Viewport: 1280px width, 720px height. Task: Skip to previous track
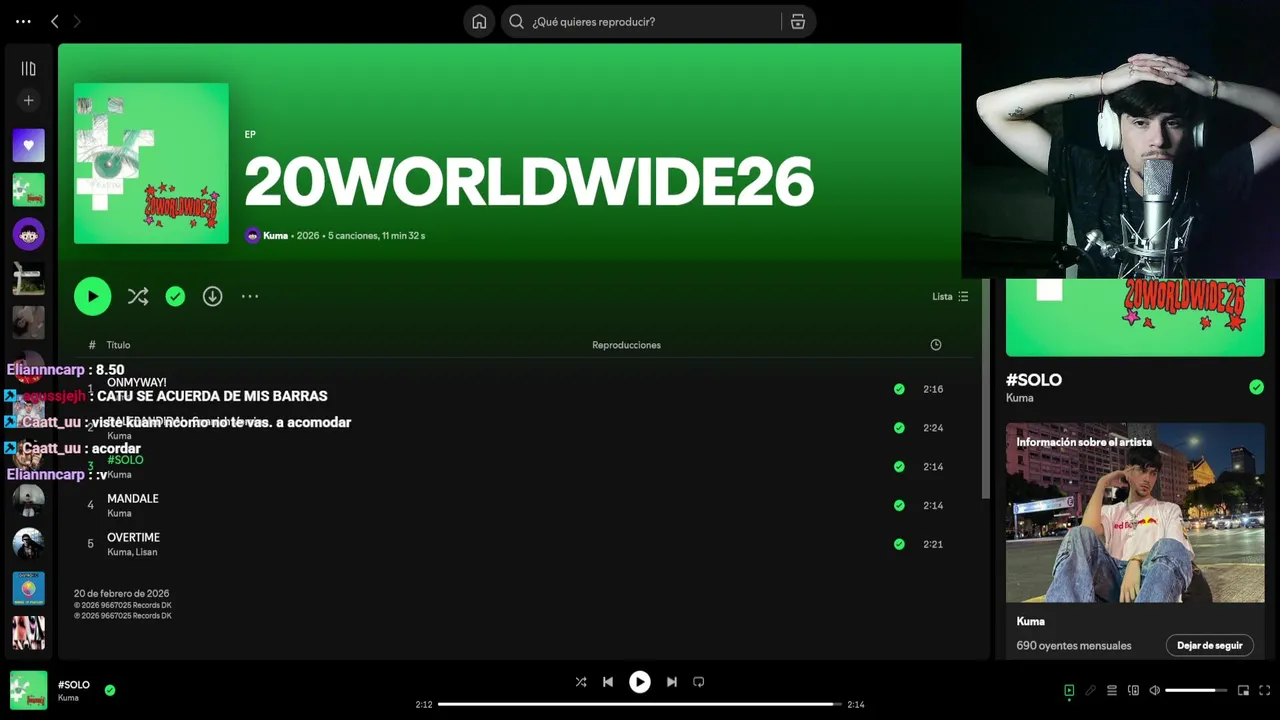[x=608, y=682]
